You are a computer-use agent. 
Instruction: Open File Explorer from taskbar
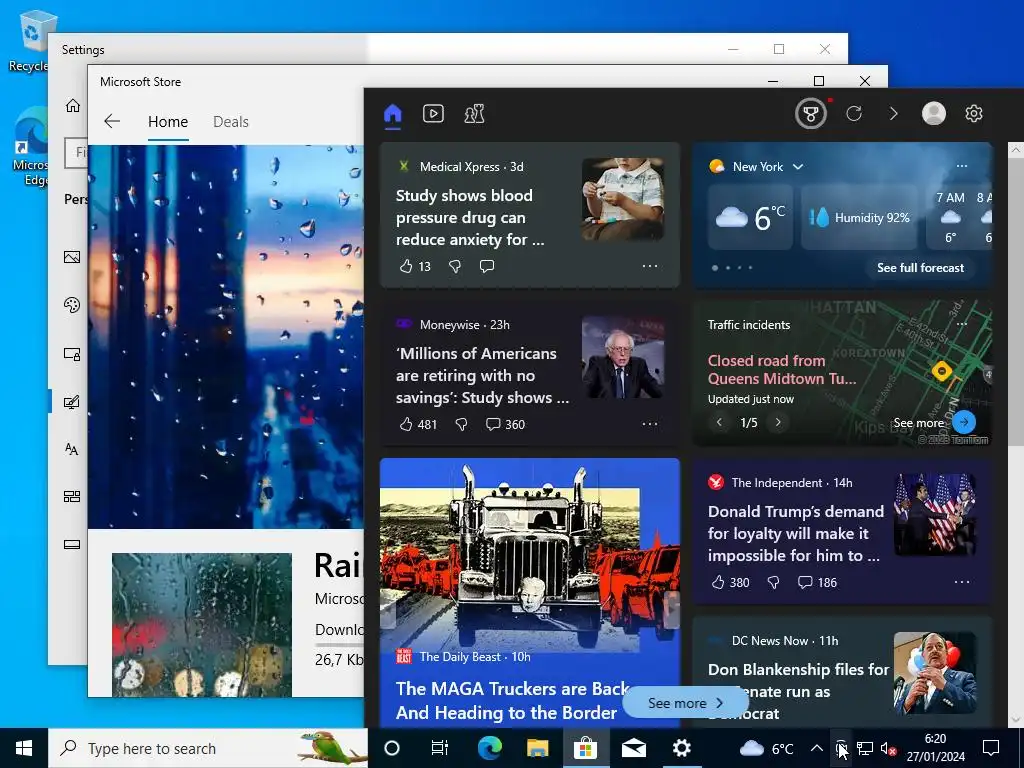click(x=537, y=748)
